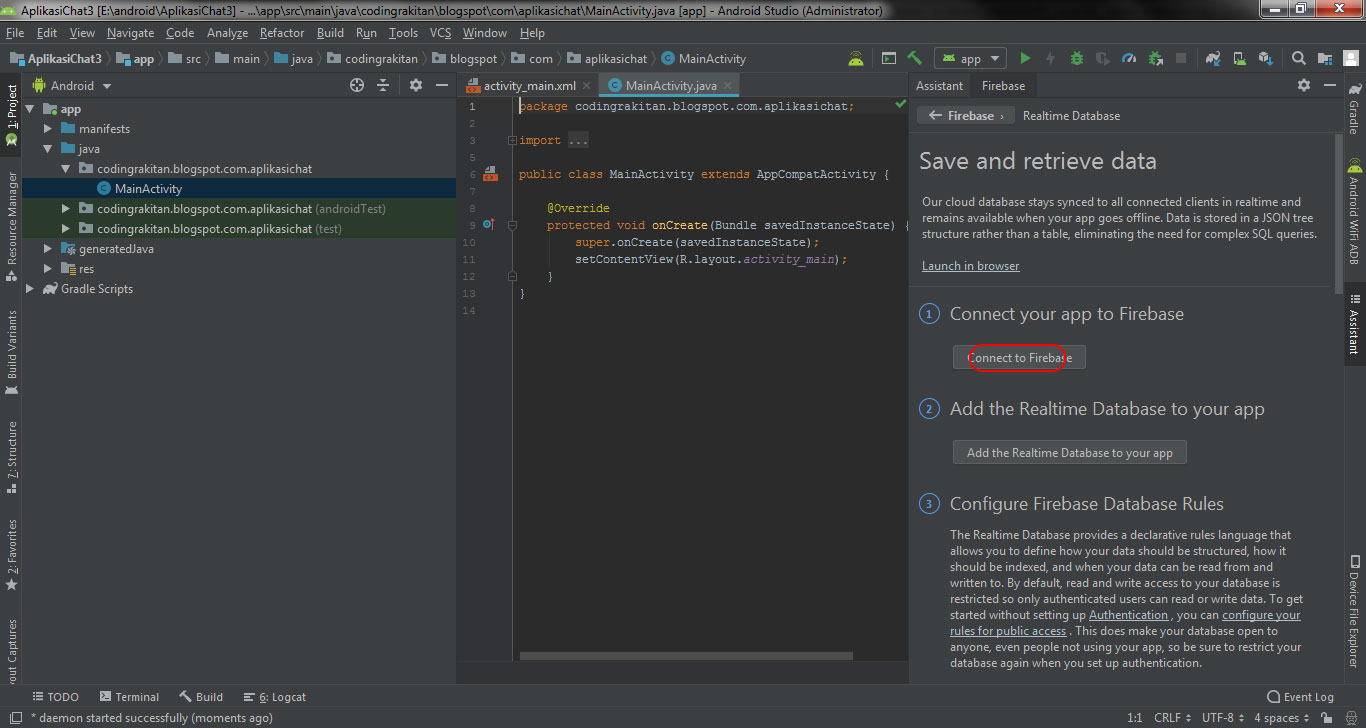This screenshot has width=1366, height=728.
Task: Apply changes with the lightning icon
Action: coord(1051,58)
